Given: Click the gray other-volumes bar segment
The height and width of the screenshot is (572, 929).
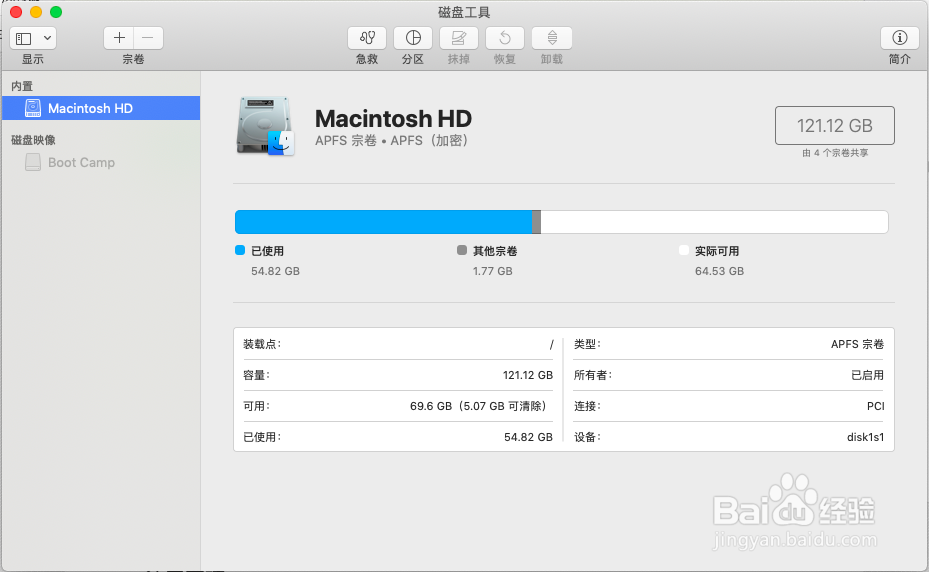Looking at the screenshot, I should [536, 222].
